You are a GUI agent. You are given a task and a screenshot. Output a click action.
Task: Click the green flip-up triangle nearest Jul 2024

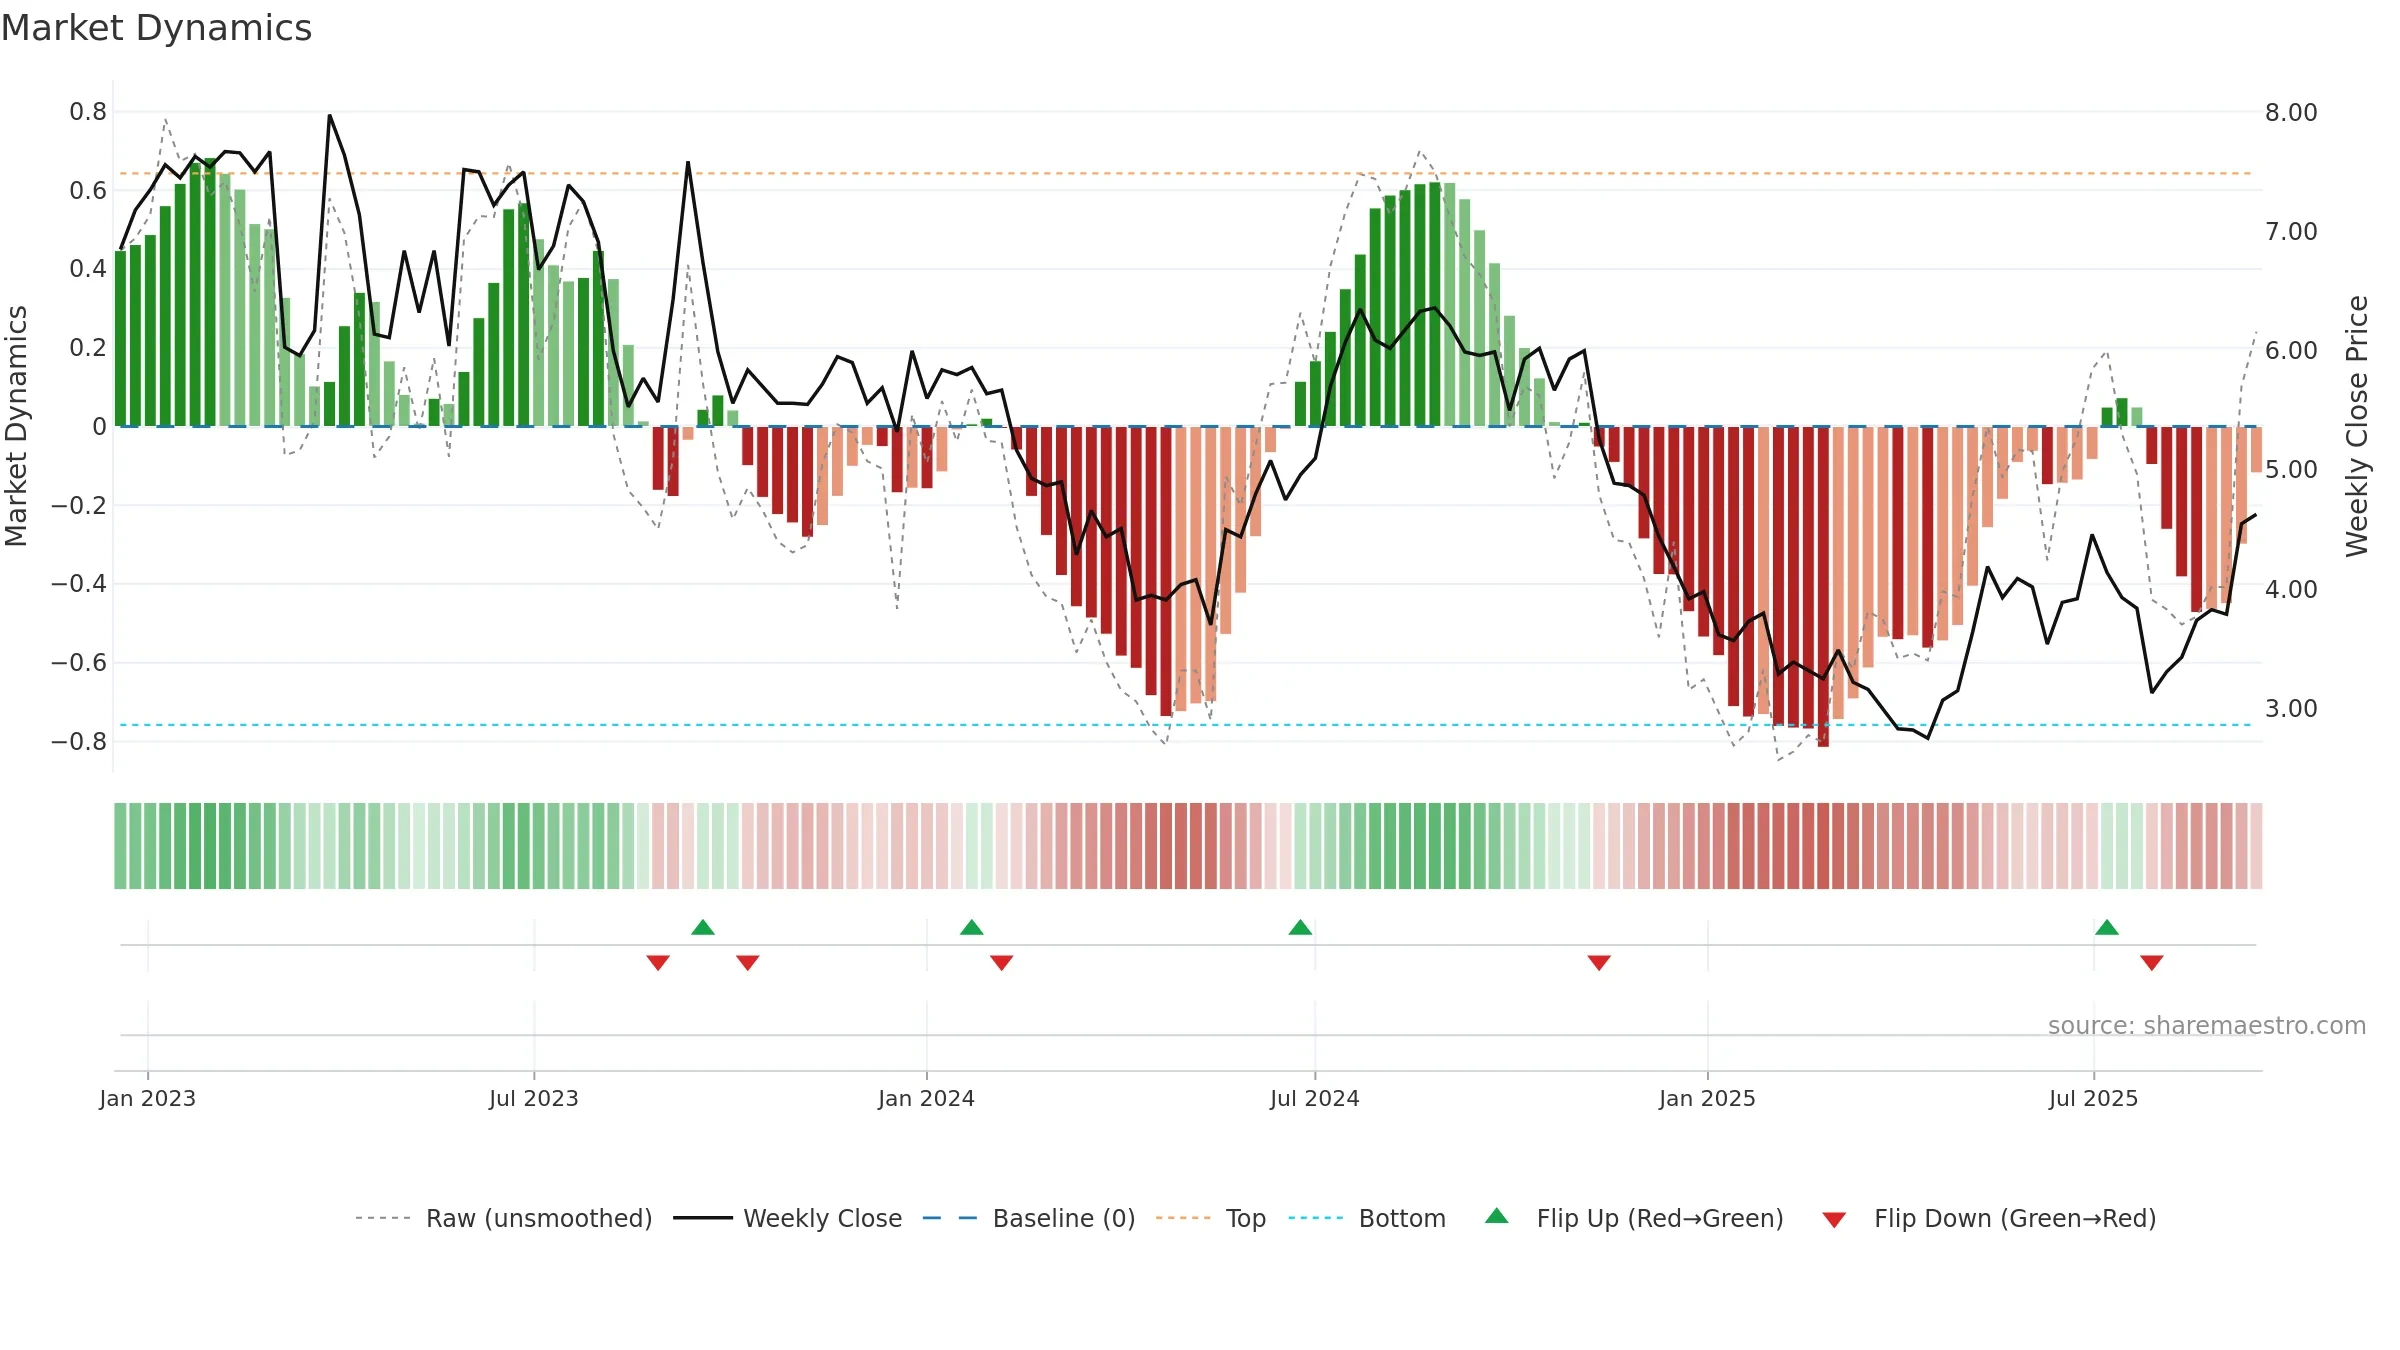point(1300,927)
